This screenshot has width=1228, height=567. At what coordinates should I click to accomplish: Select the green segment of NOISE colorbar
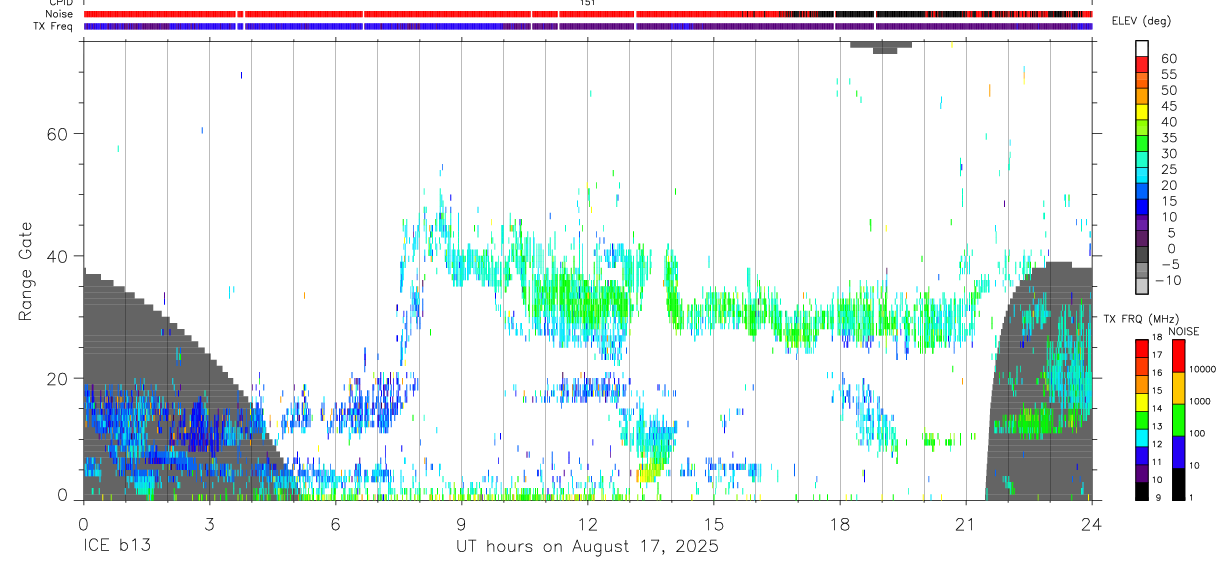[x=1178, y=420]
